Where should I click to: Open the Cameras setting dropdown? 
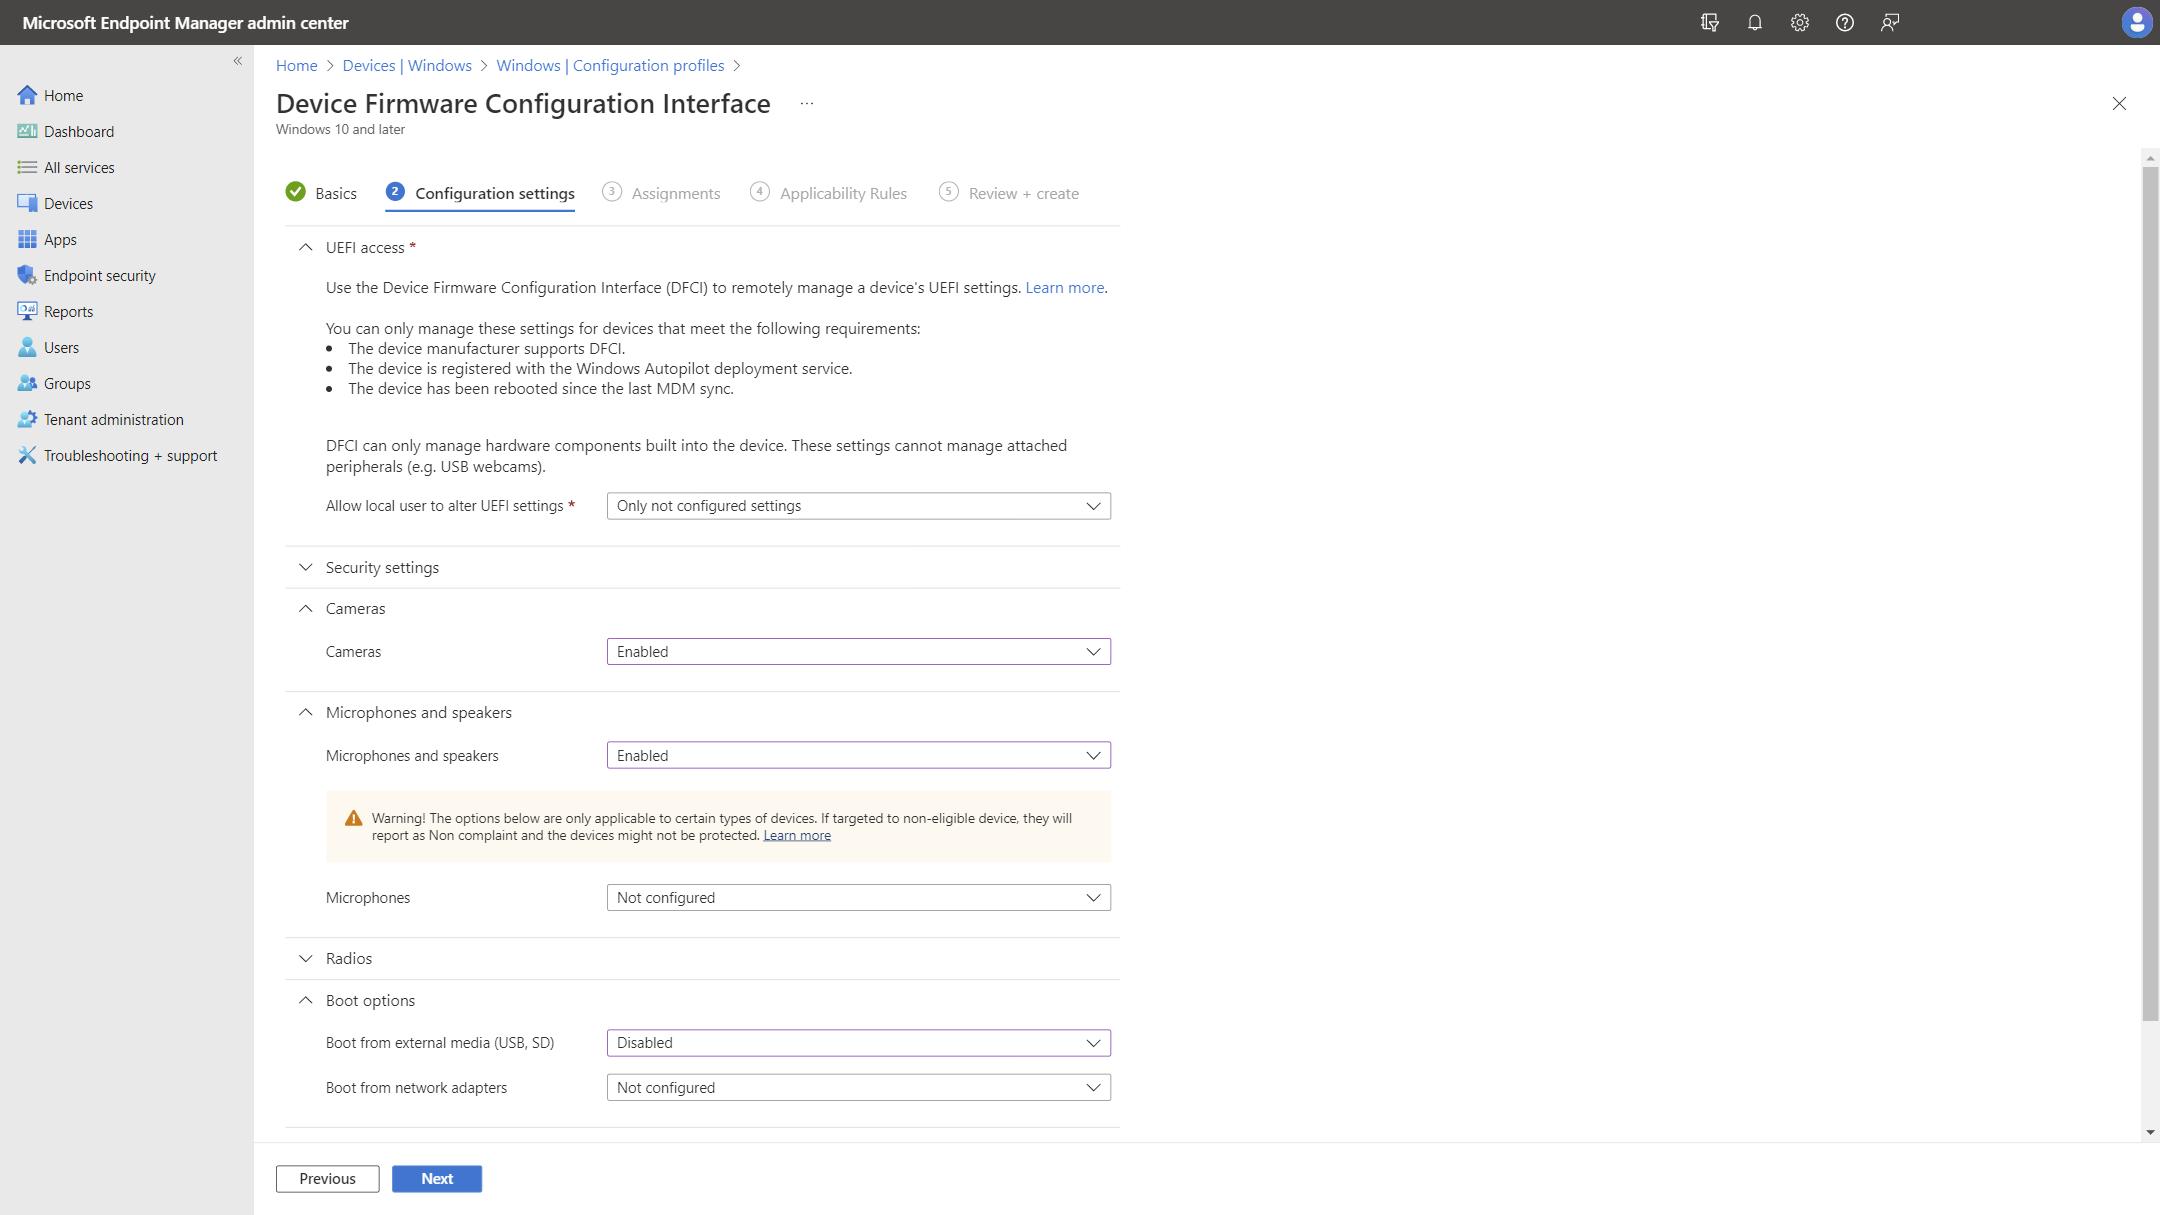tap(858, 652)
